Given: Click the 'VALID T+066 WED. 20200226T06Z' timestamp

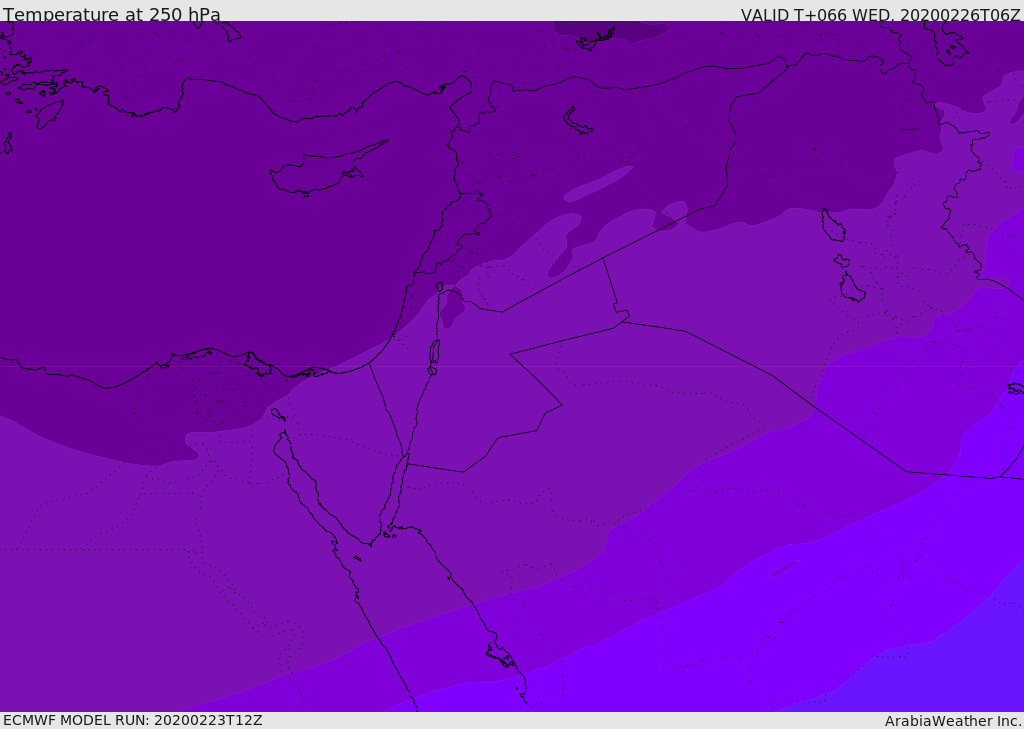Looking at the screenshot, I should tap(880, 15).
